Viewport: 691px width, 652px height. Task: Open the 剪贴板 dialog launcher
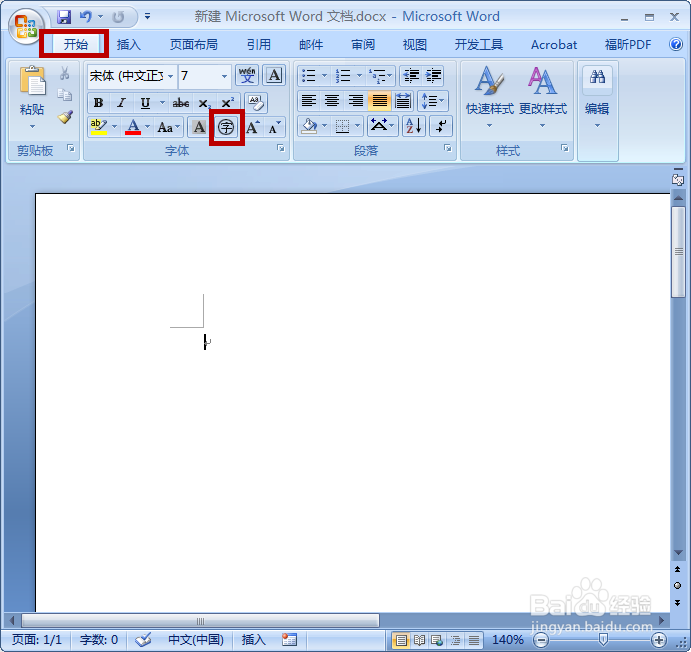(x=71, y=148)
